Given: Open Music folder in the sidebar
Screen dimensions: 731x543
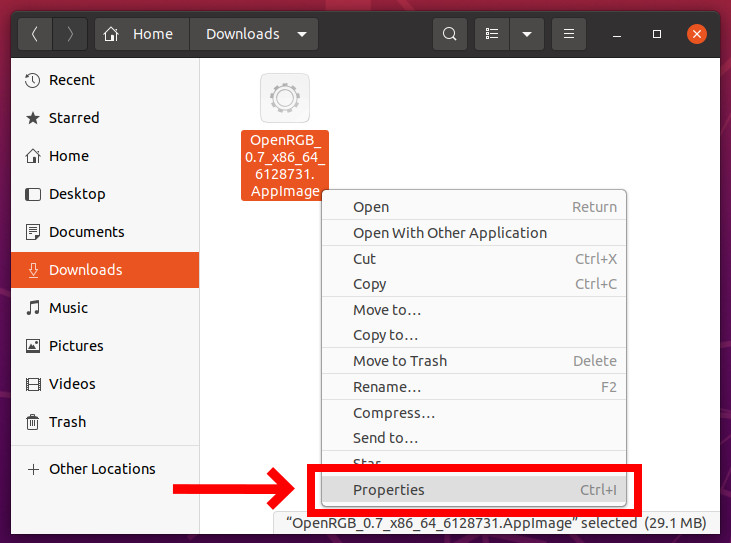Looking at the screenshot, I should click(x=105, y=308).
